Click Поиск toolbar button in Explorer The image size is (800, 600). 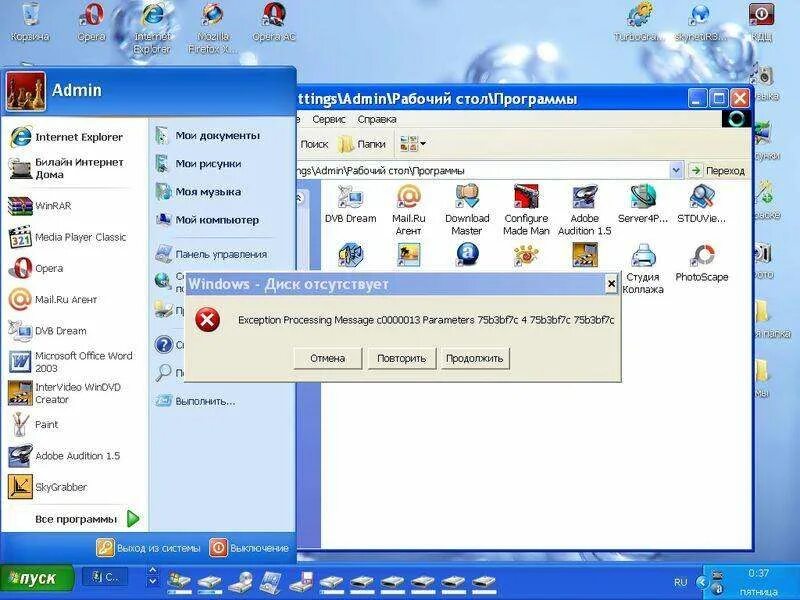click(313, 144)
